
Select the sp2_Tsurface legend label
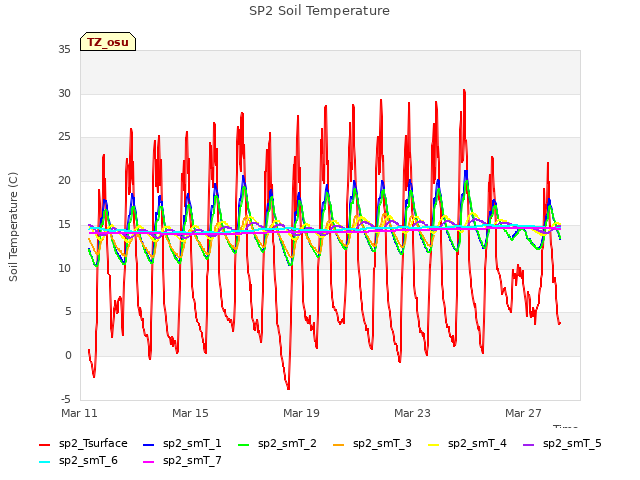click(x=93, y=444)
